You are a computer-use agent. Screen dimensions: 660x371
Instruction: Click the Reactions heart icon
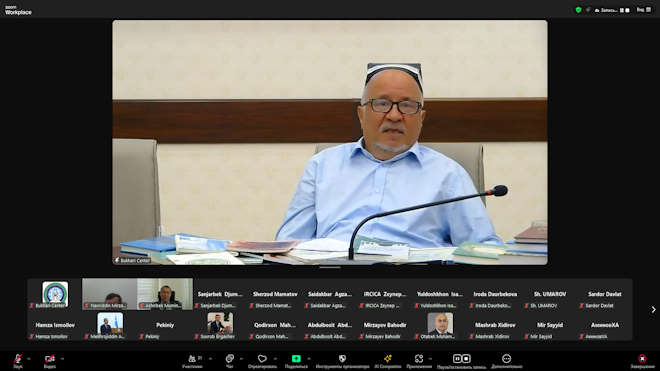(x=262, y=359)
